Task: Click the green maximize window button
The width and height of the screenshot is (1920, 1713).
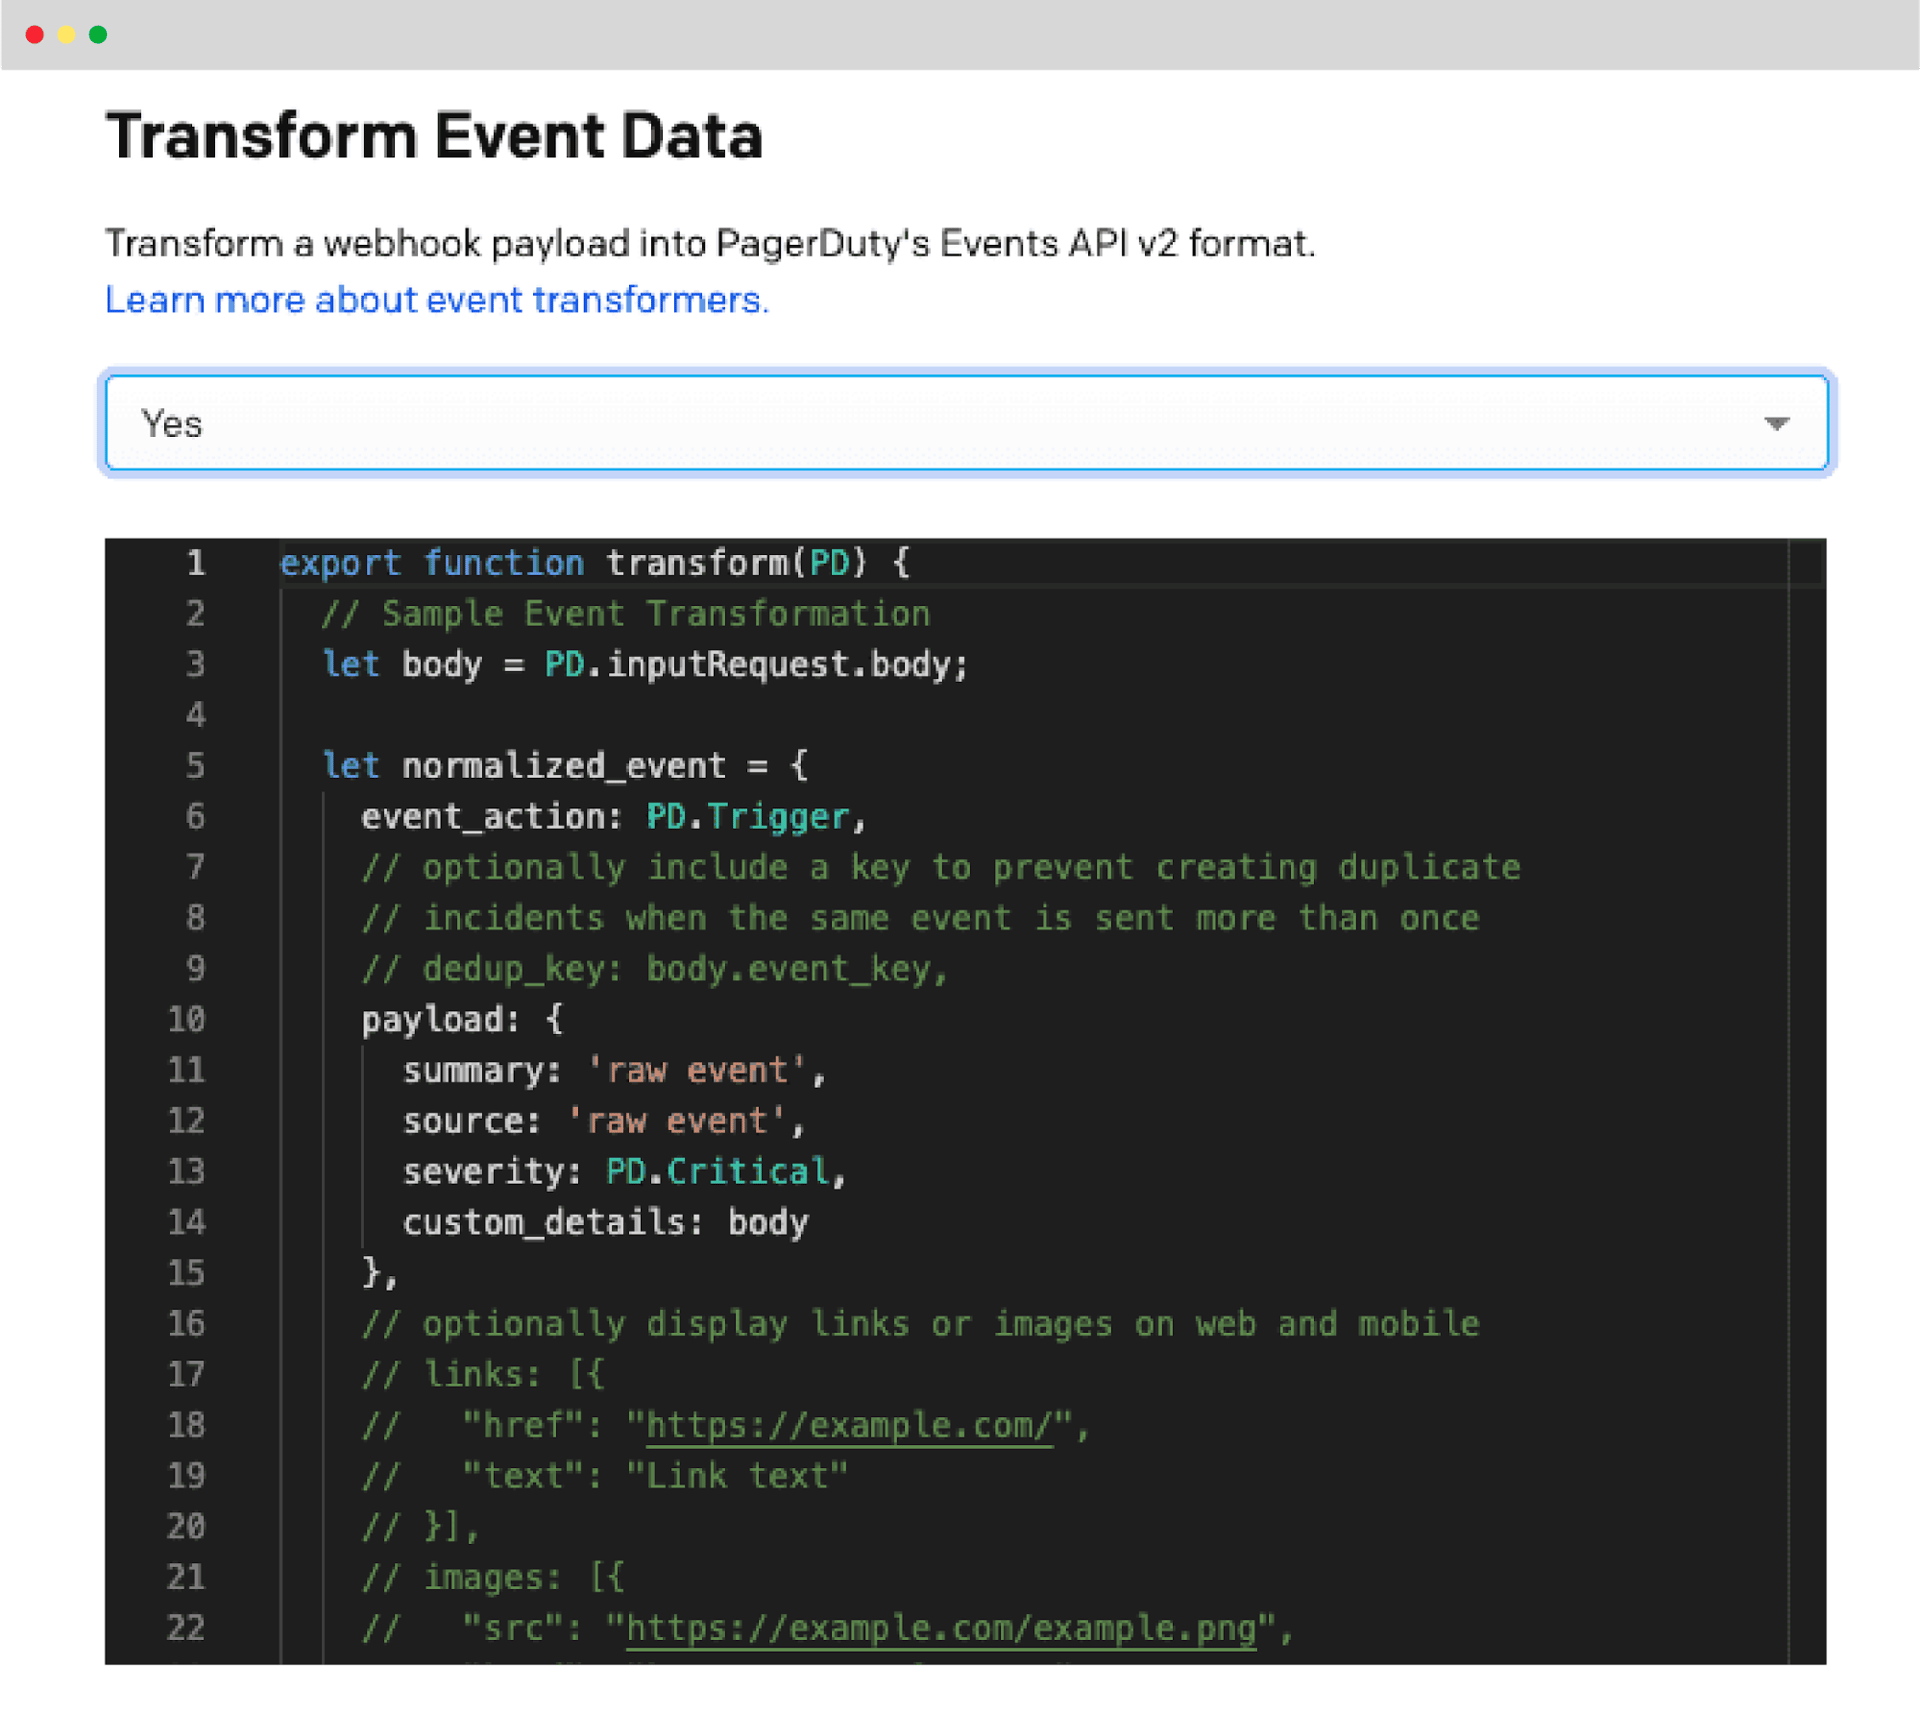Action: [98, 35]
